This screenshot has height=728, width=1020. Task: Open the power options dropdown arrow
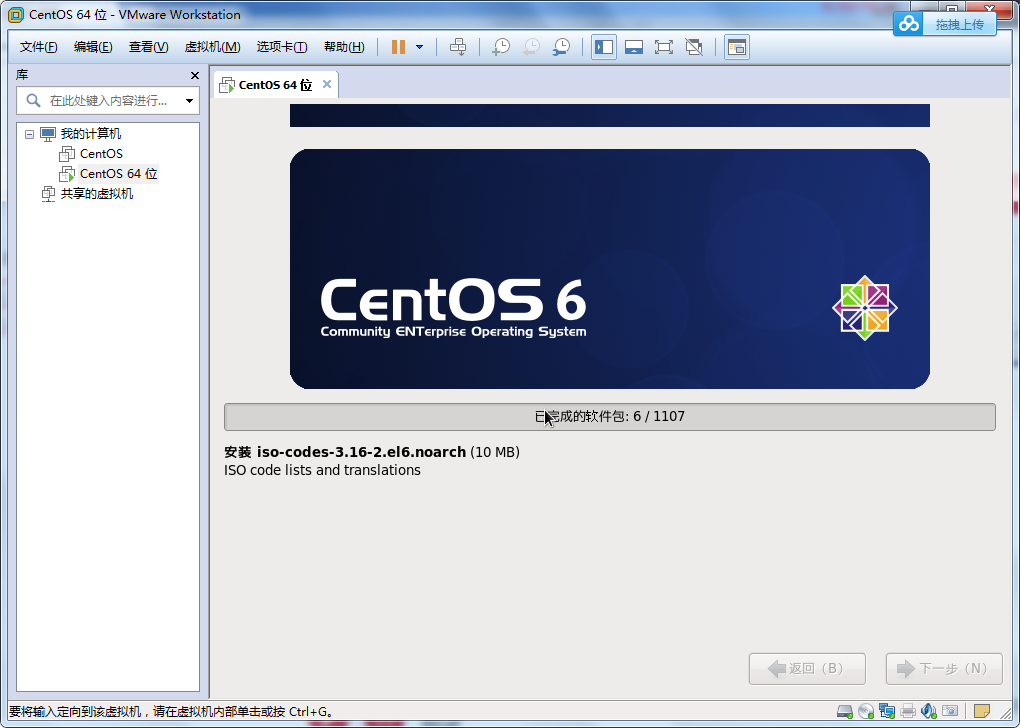tap(420, 47)
